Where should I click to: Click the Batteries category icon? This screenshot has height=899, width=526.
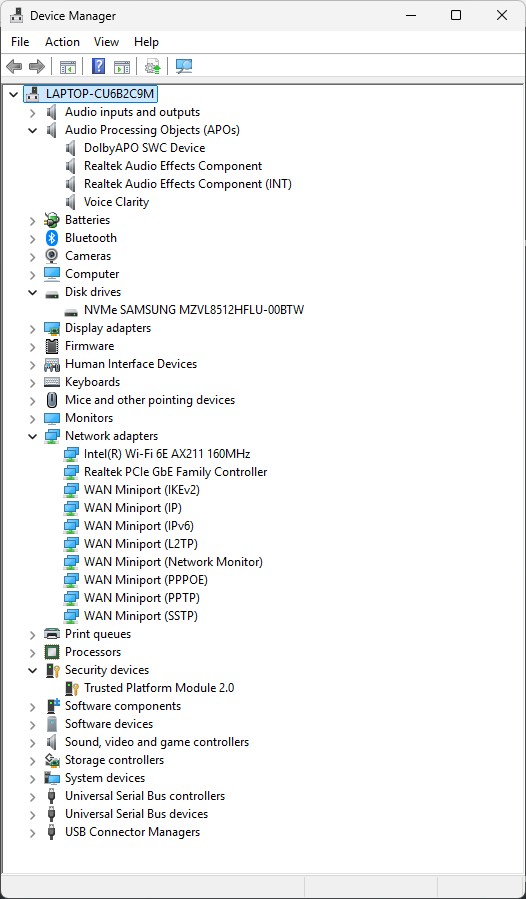52,220
